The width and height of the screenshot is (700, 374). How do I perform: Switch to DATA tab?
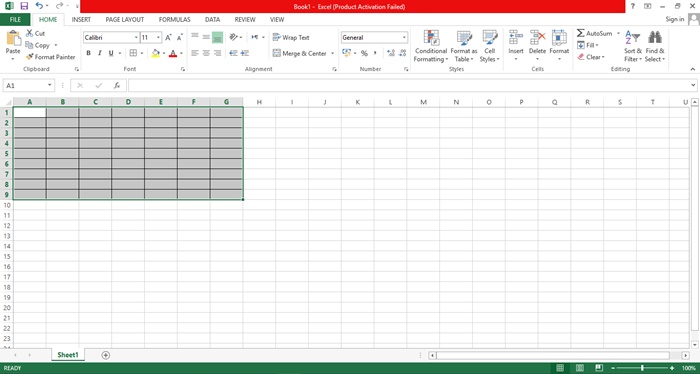[212, 19]
